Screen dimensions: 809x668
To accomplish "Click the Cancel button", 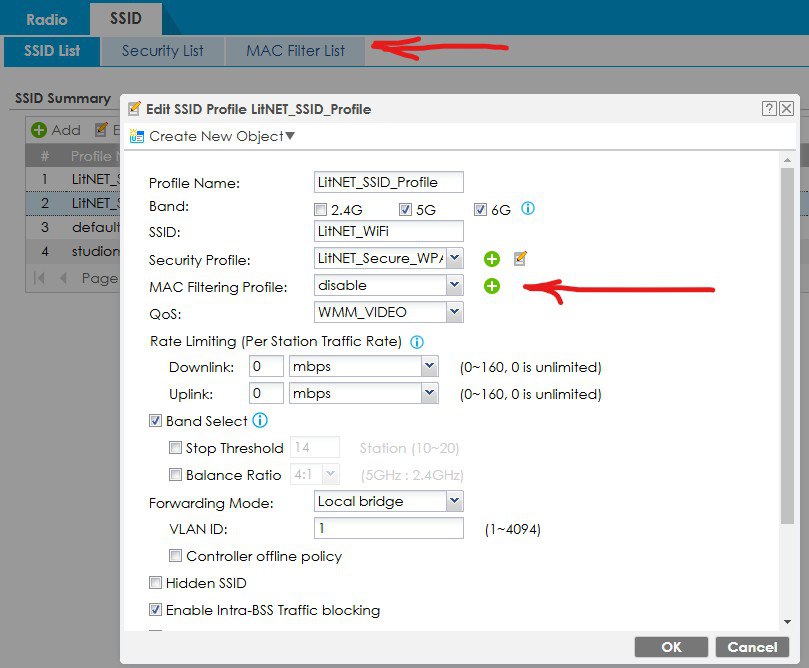I will tap(752, 647).
